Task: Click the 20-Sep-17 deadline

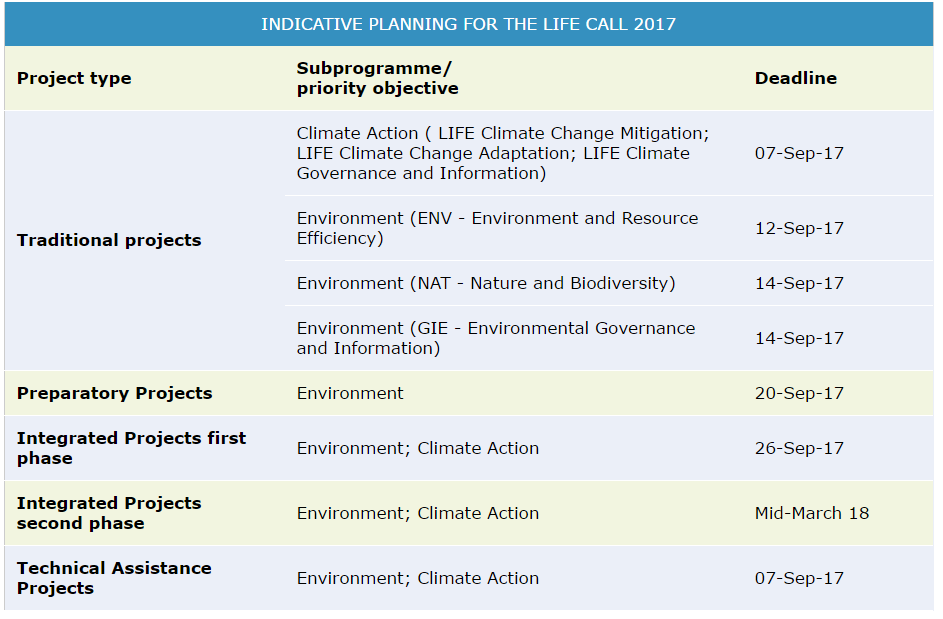Action: click(799, 393)
